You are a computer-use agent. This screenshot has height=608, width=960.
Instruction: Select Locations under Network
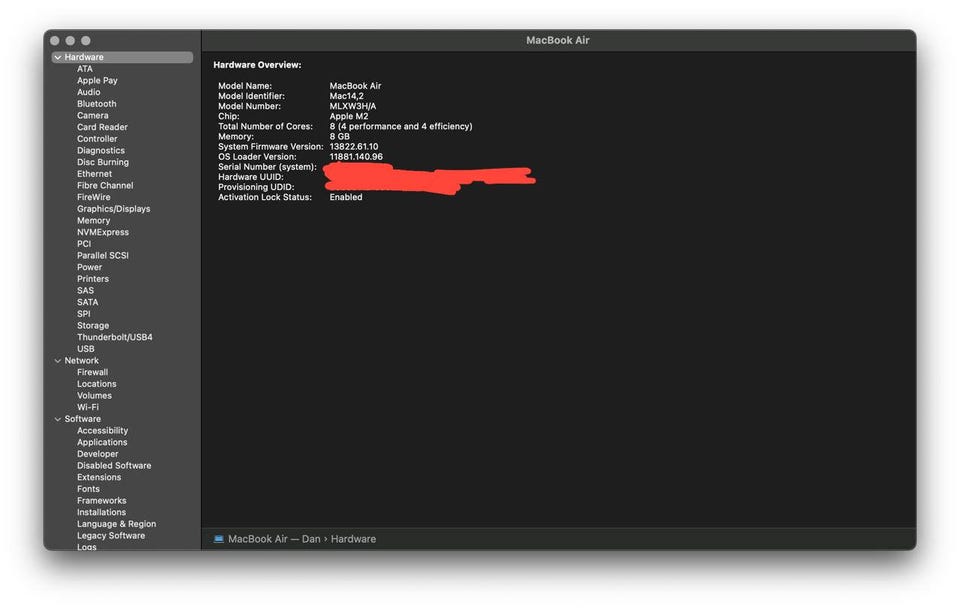coord(96,383)
